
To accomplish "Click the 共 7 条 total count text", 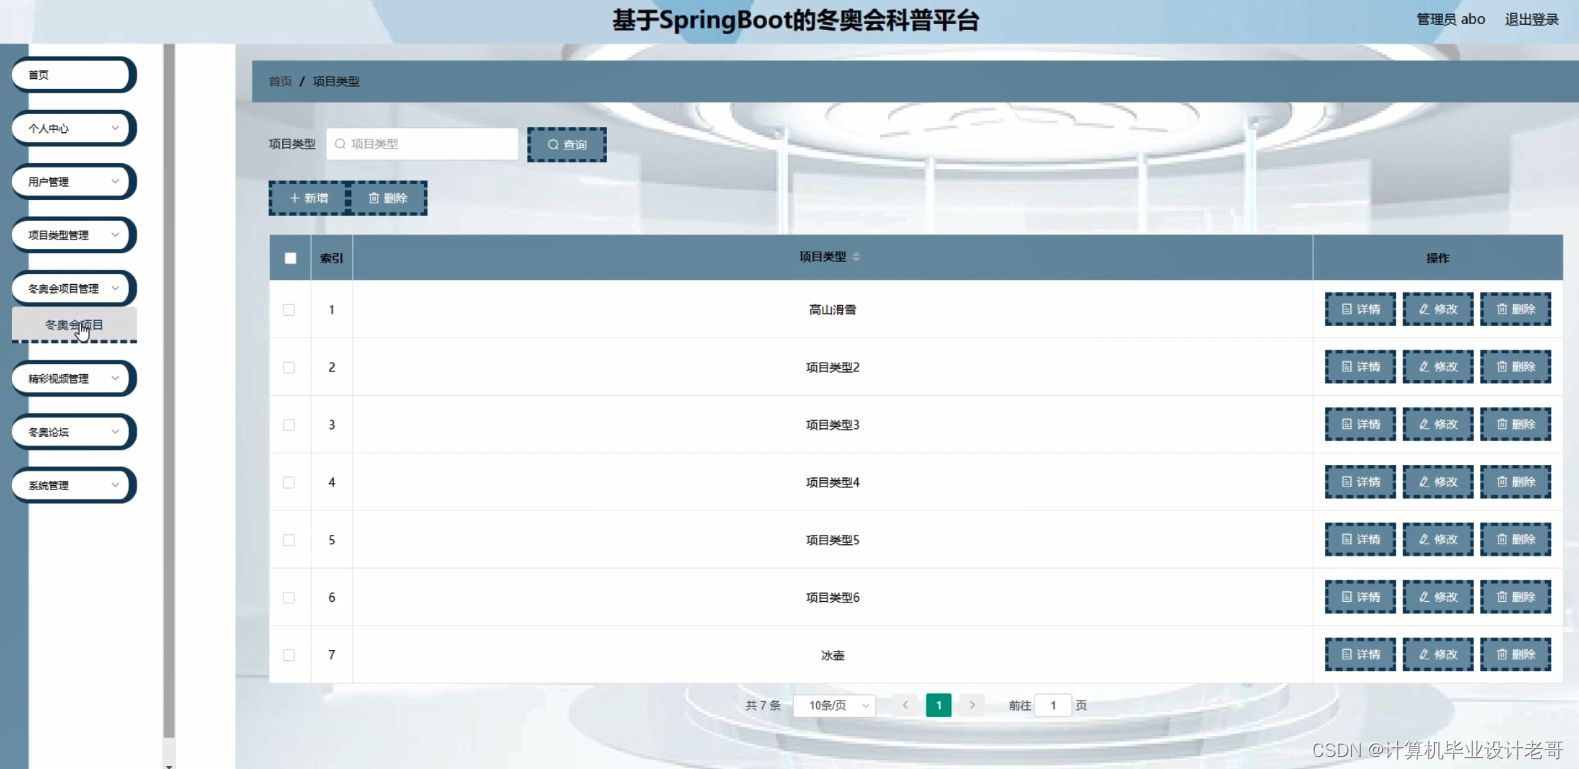I will (763, 705).
